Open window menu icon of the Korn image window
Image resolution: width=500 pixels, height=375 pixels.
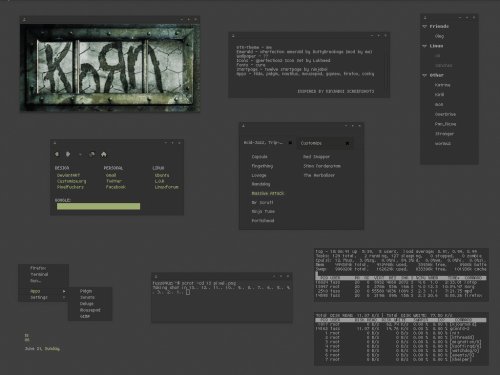[24, 20]
